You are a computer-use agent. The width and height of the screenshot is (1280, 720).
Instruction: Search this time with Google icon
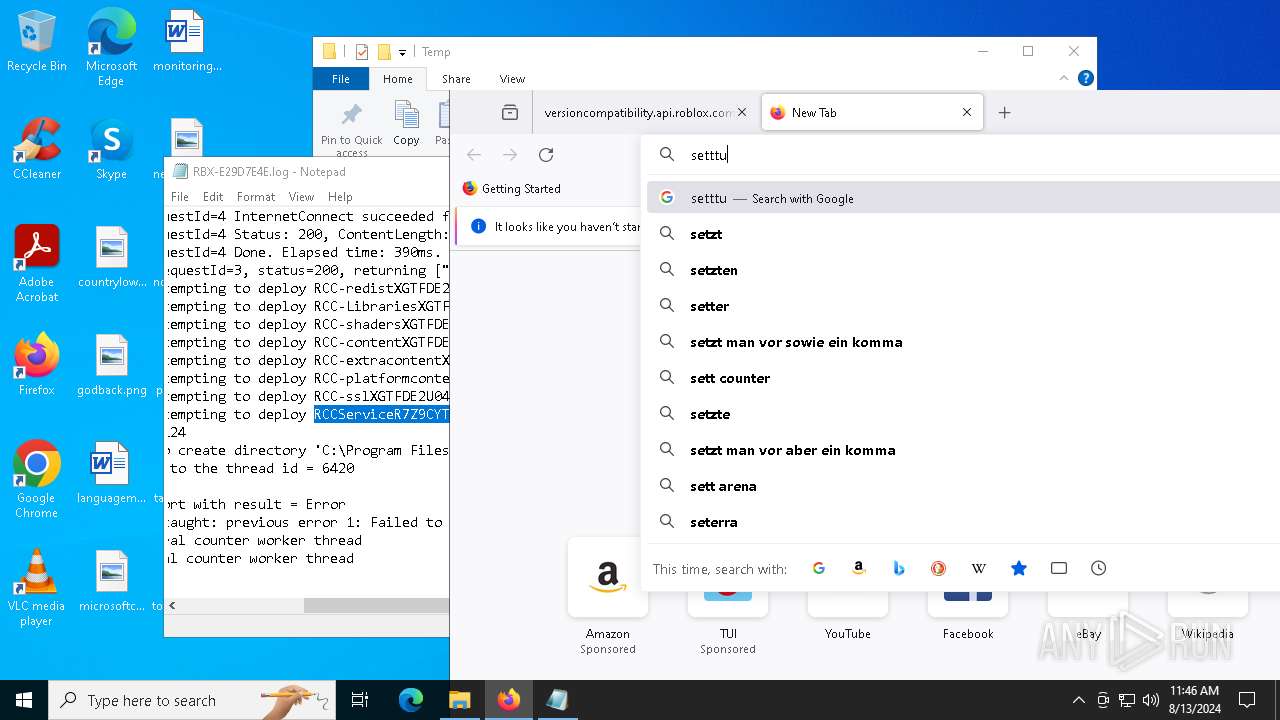pos(819,568)
